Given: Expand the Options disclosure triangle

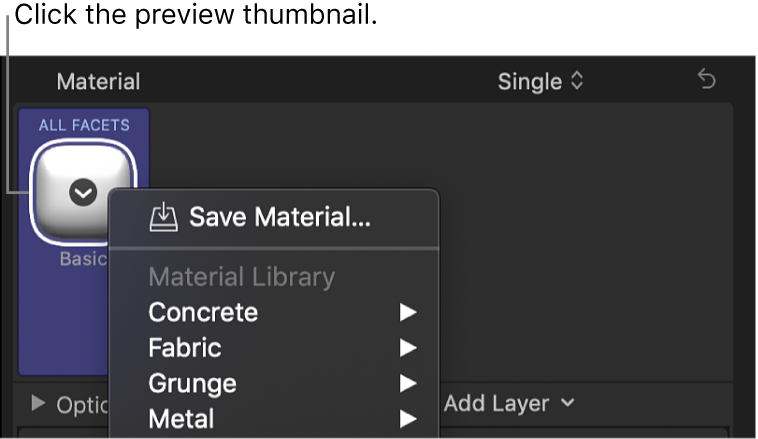Looking at the screenshot, I should click(39, 403).
